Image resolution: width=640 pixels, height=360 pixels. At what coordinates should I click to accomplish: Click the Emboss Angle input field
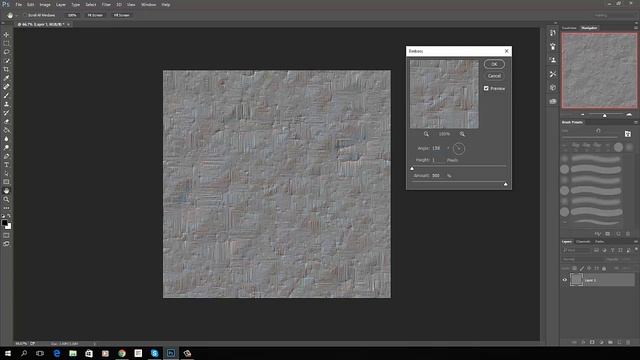click(x=438, y=148)
